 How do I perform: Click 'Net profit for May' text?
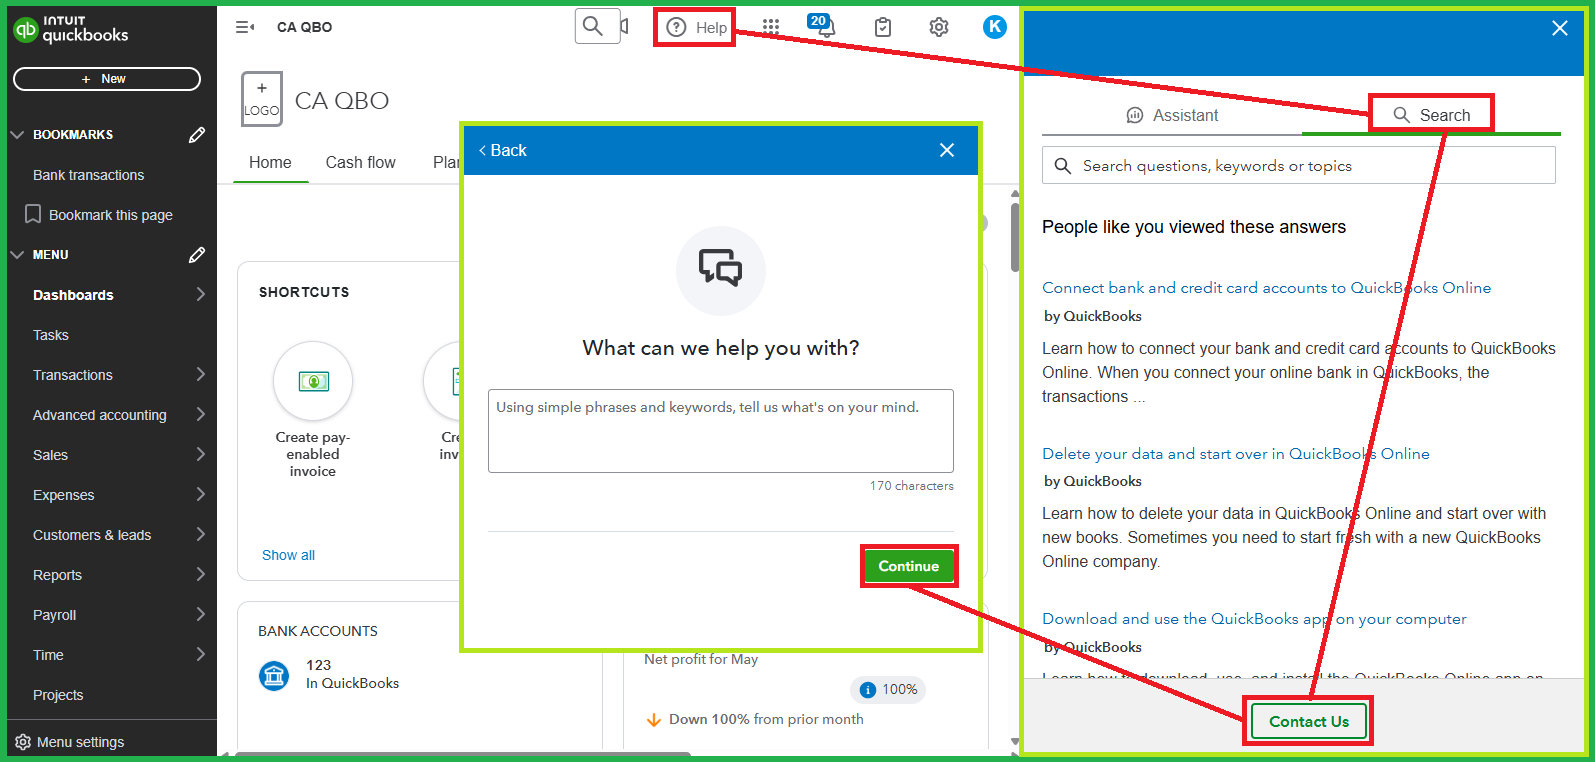(x=701, y=659)
